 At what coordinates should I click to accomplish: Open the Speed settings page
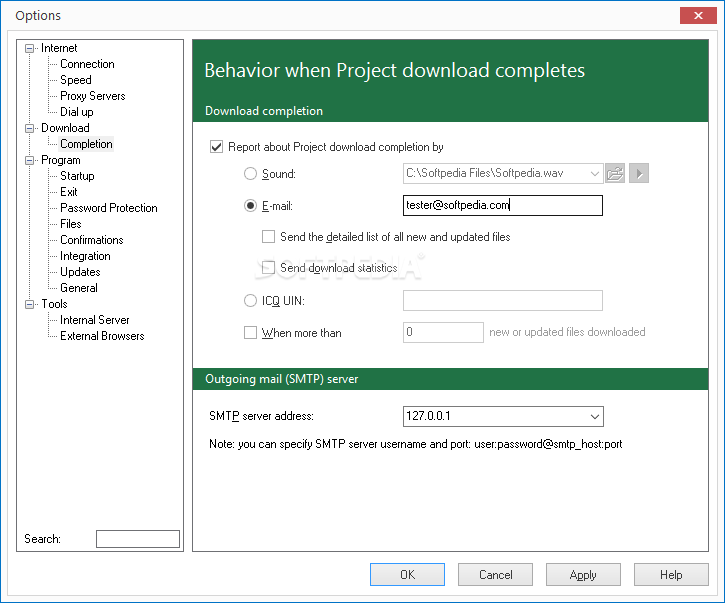click(x=76, y=80)
